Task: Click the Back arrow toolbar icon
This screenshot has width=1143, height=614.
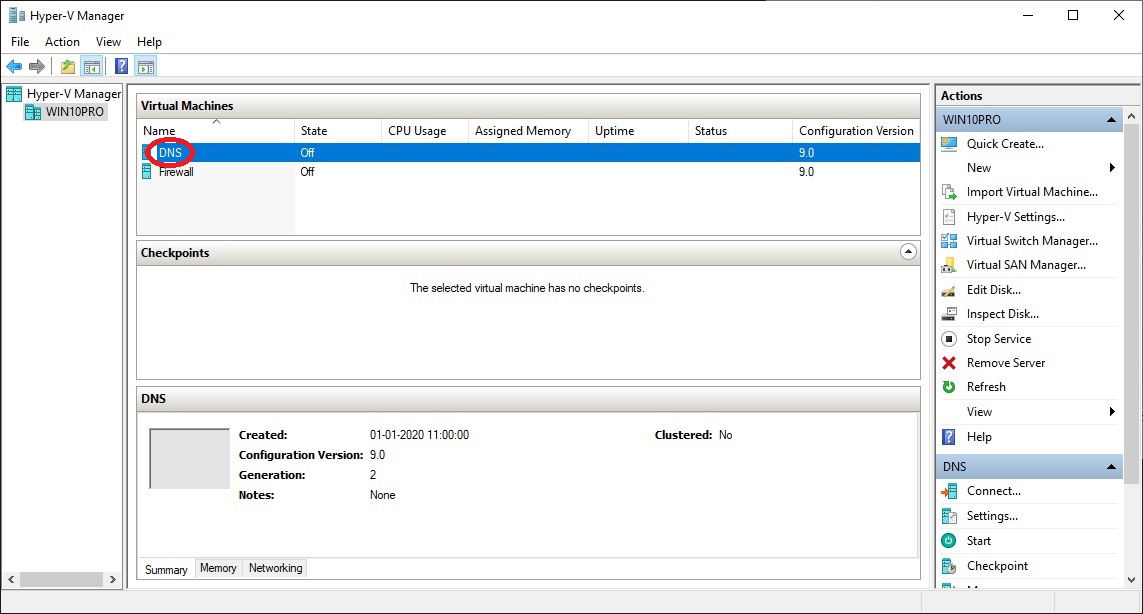Action: 14,67
